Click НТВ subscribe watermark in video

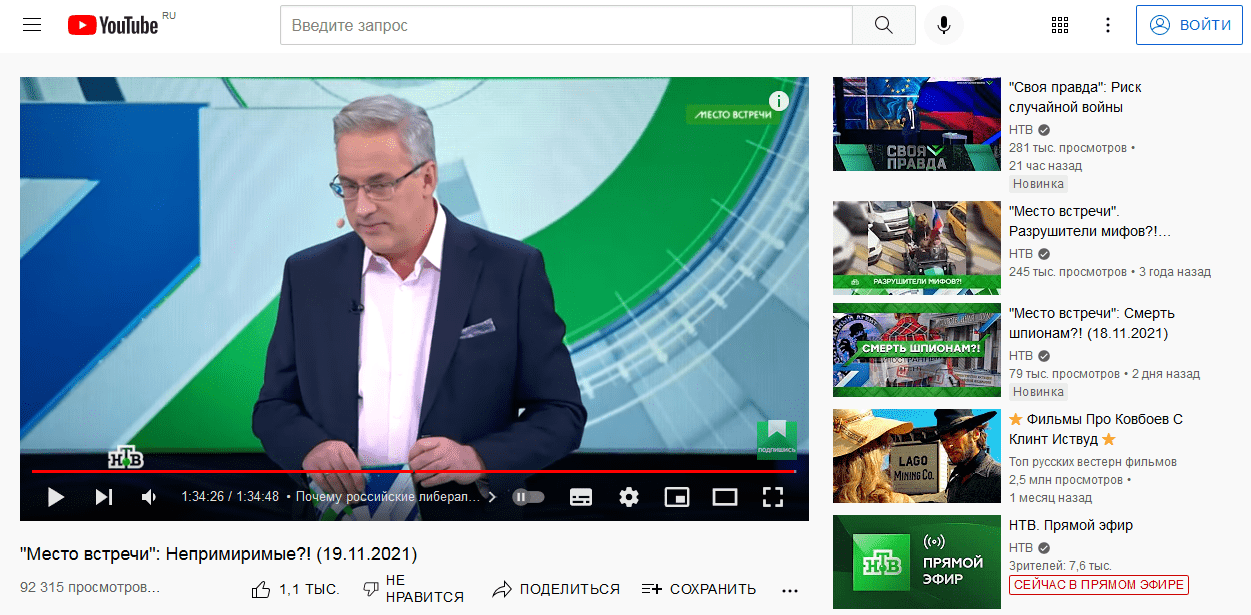(x=776, y=439)
